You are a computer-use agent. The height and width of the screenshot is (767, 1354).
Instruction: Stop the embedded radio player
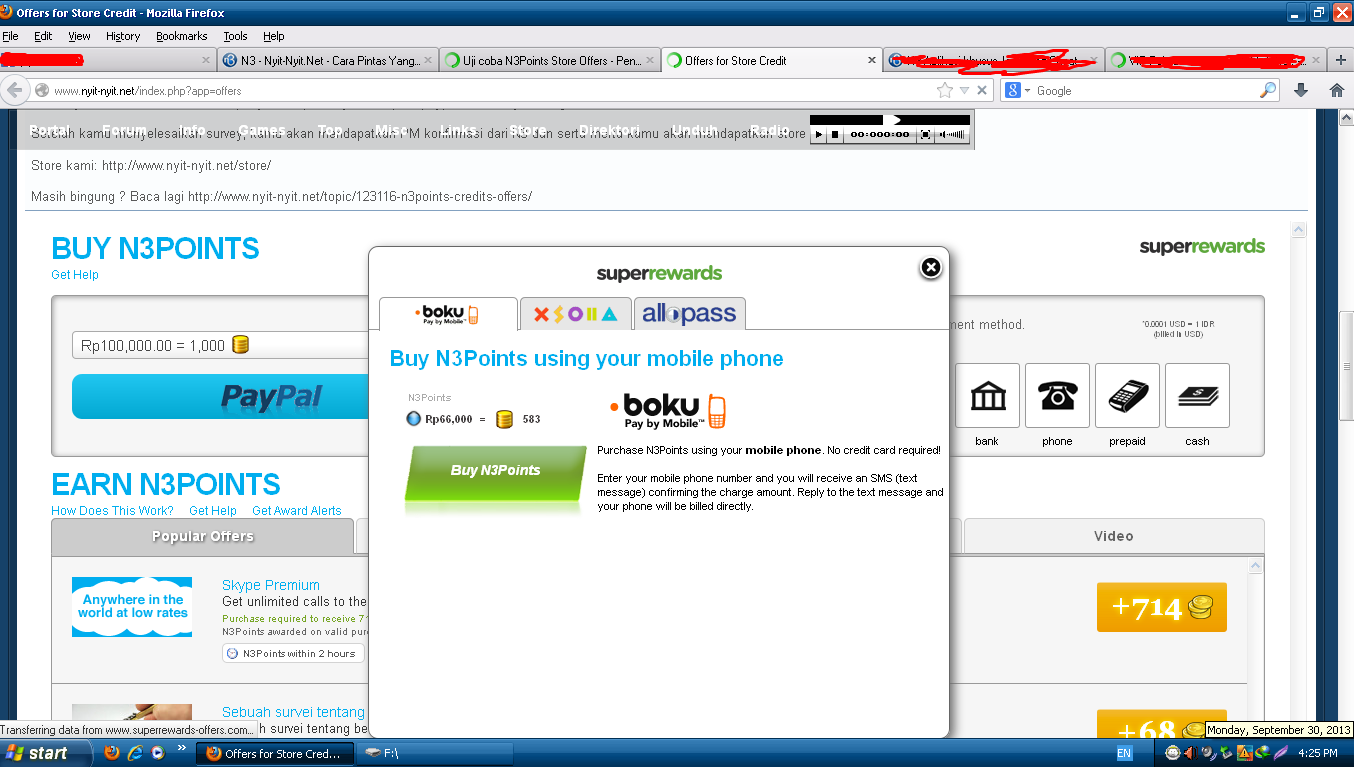click(x=834, y=134)
